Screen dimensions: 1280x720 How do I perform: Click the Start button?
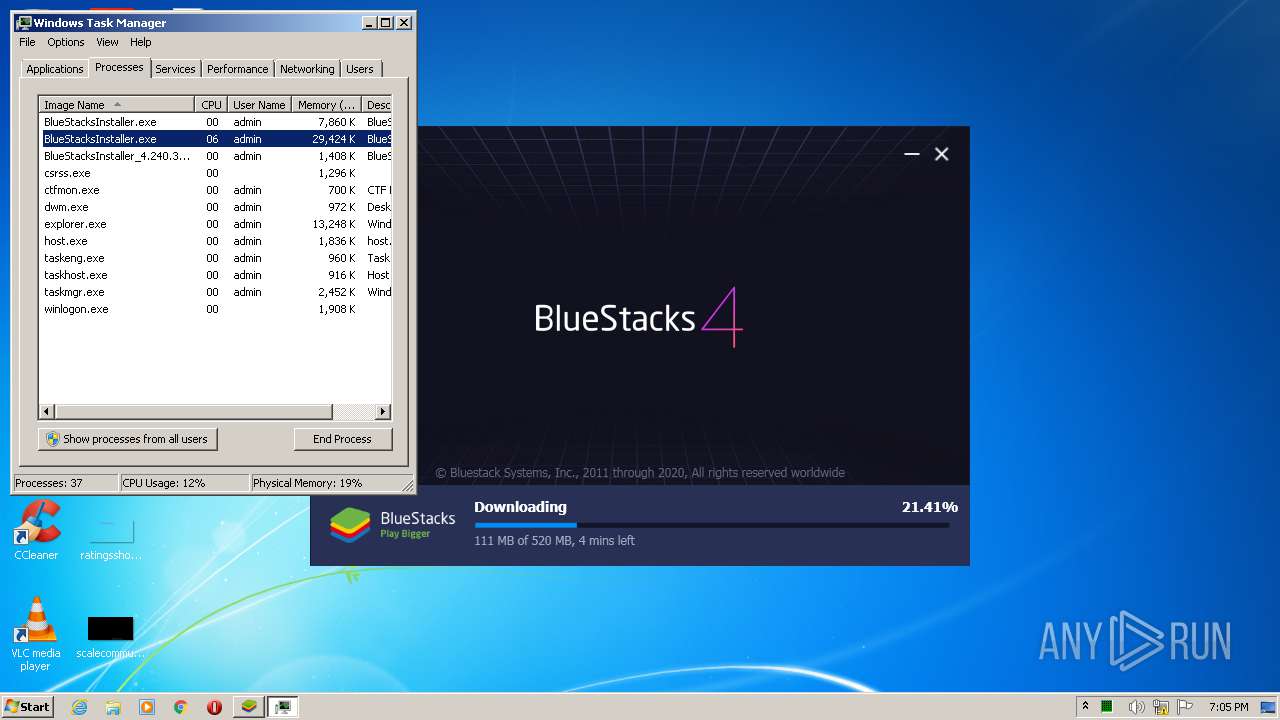coord(27,707)
